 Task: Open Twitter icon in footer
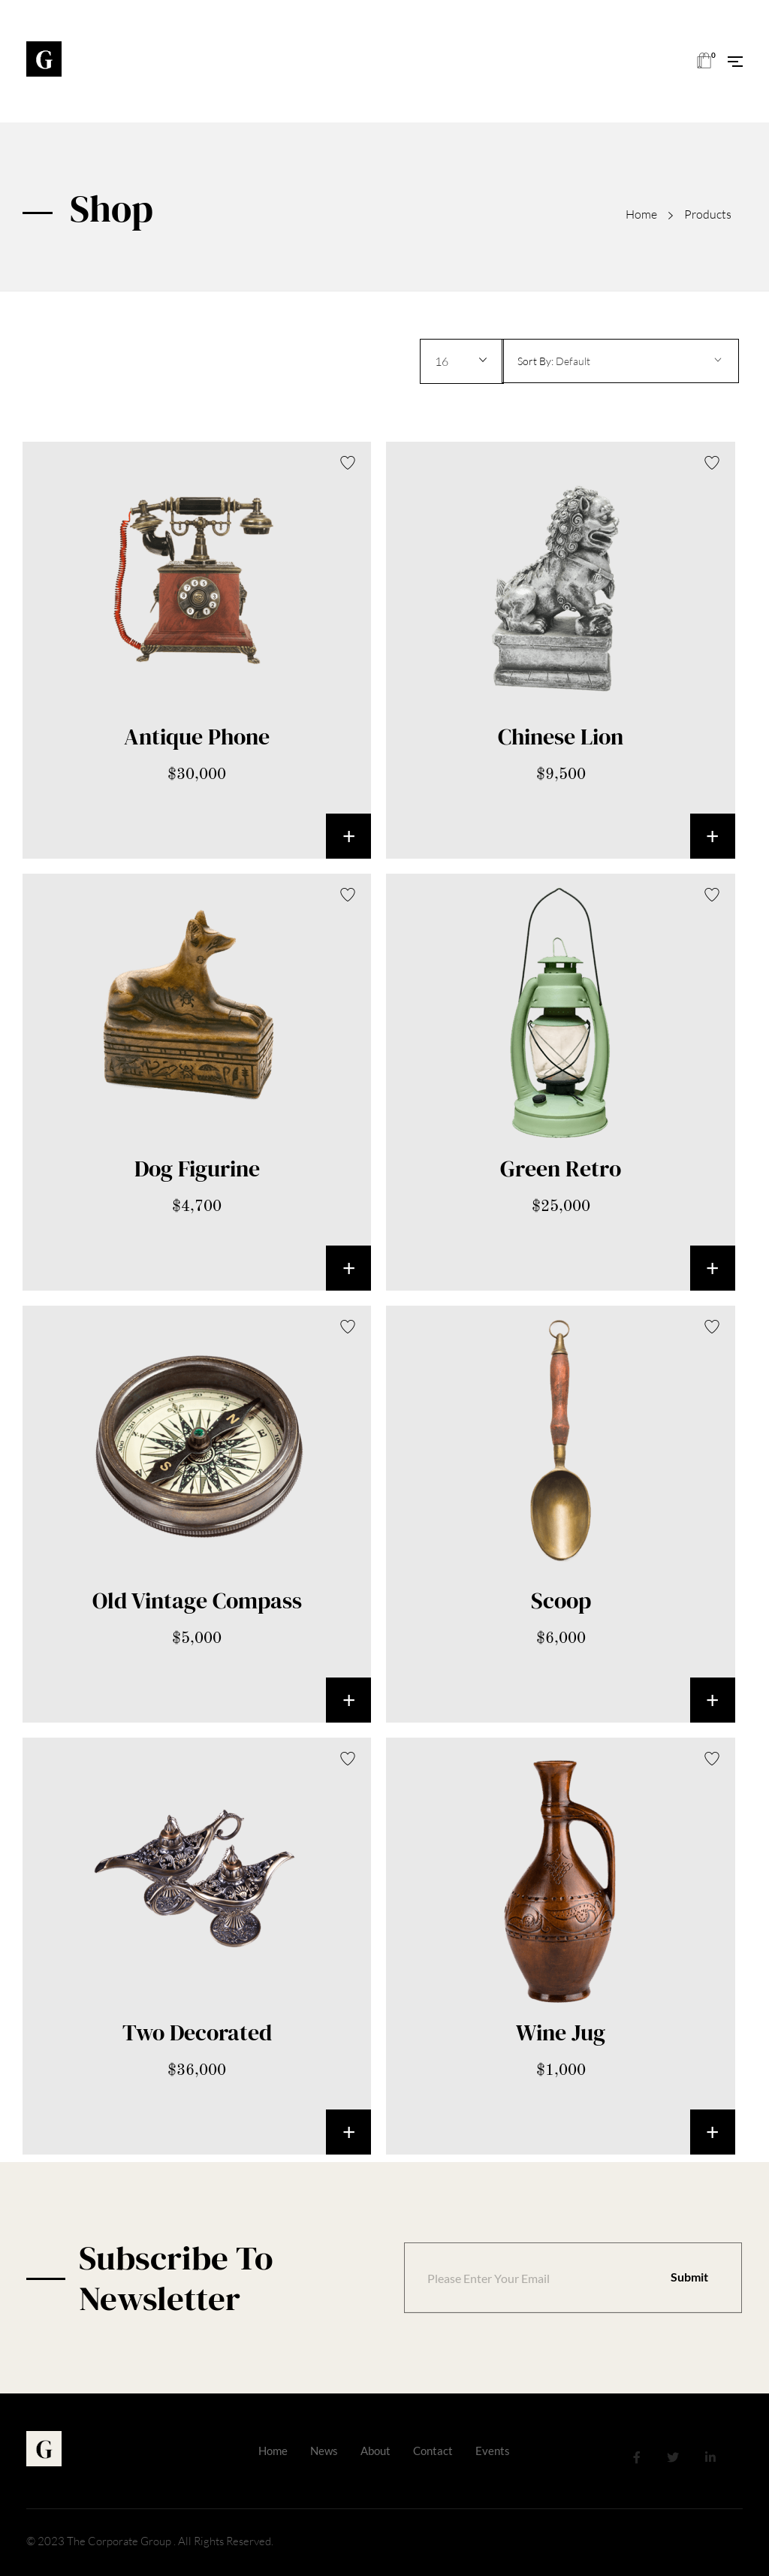673,2457
